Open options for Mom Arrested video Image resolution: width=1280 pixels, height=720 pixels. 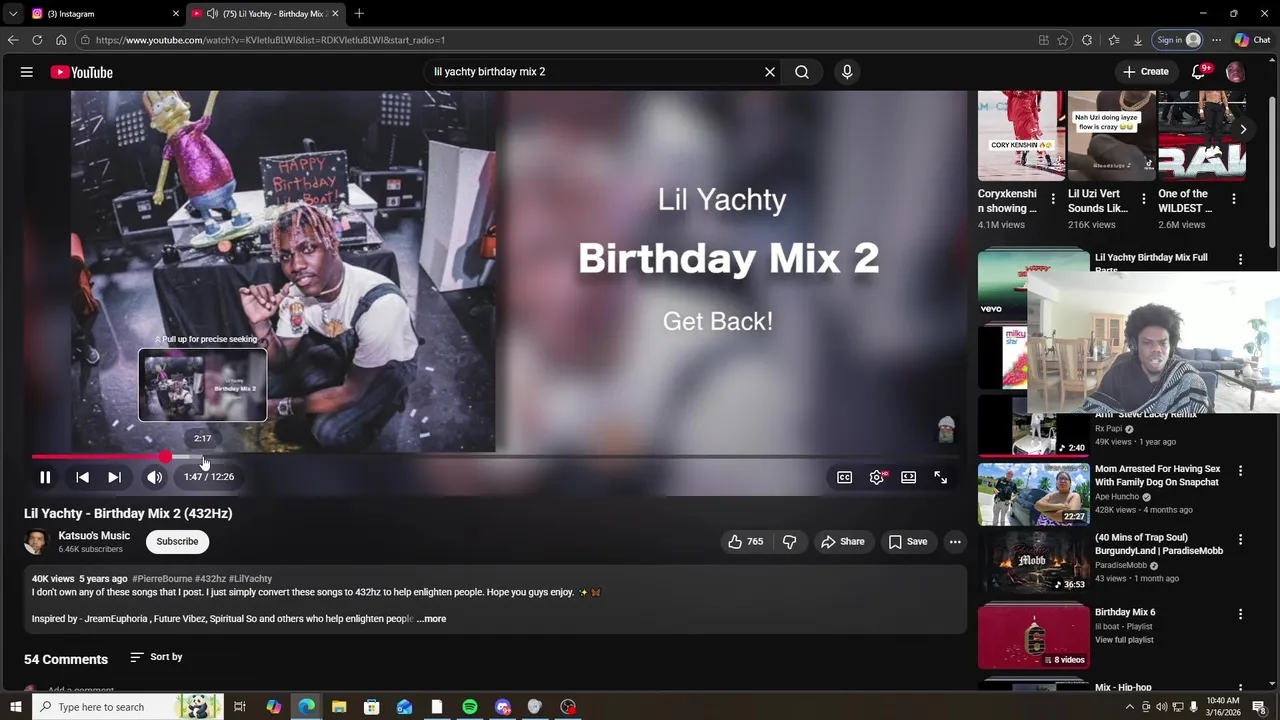click(x=1240, y=470)
